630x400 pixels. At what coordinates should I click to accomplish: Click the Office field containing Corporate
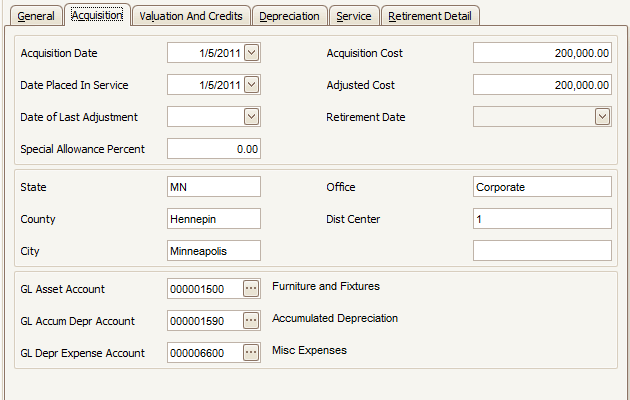[x=541, y=187]
